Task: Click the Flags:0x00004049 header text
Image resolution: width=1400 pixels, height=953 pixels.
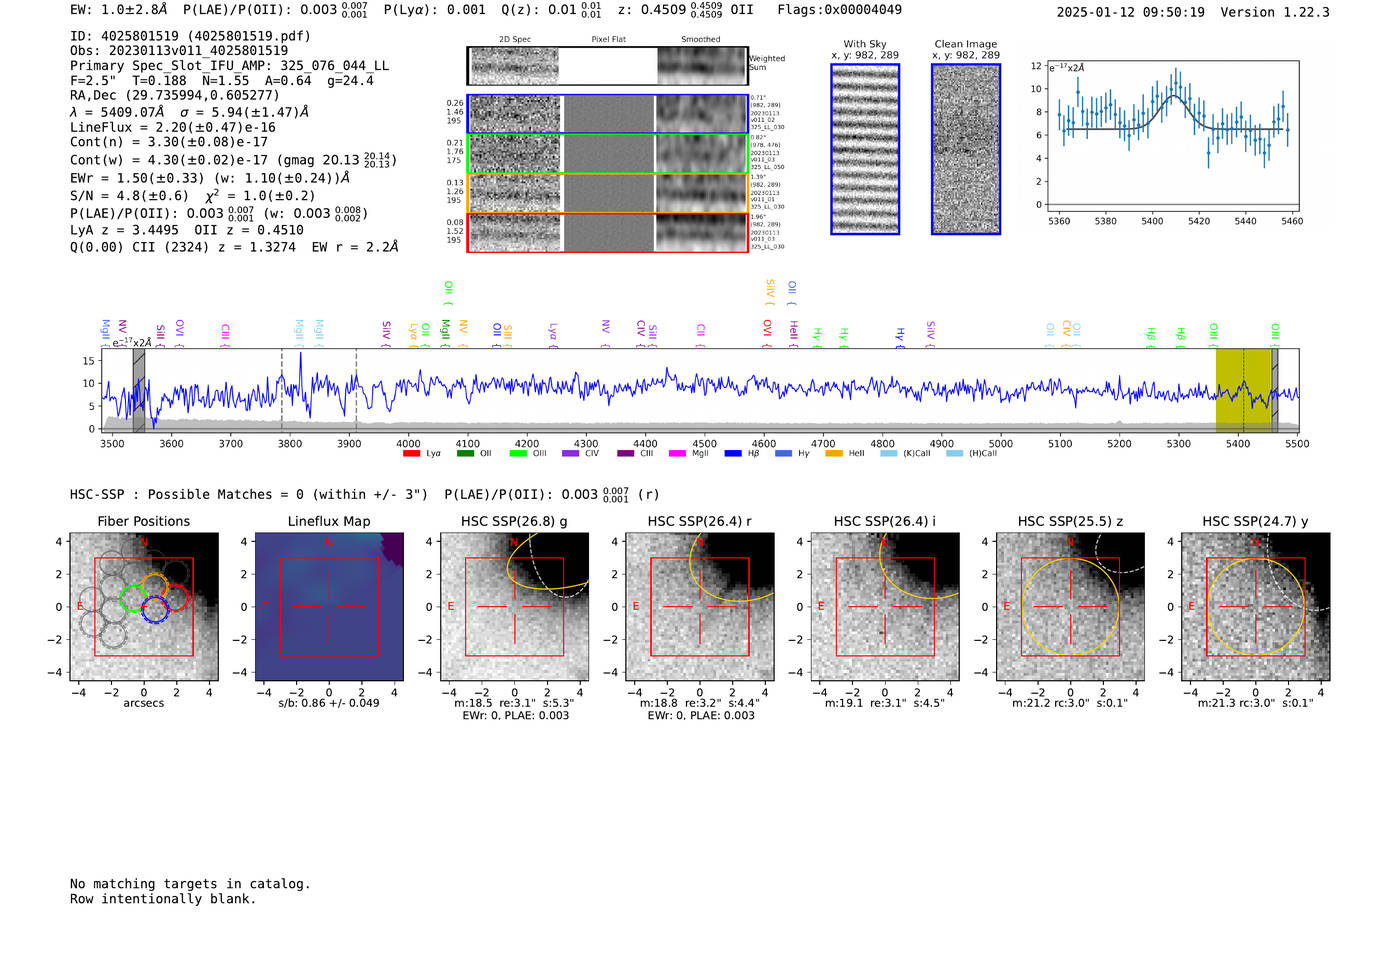Action: (839, 10)
